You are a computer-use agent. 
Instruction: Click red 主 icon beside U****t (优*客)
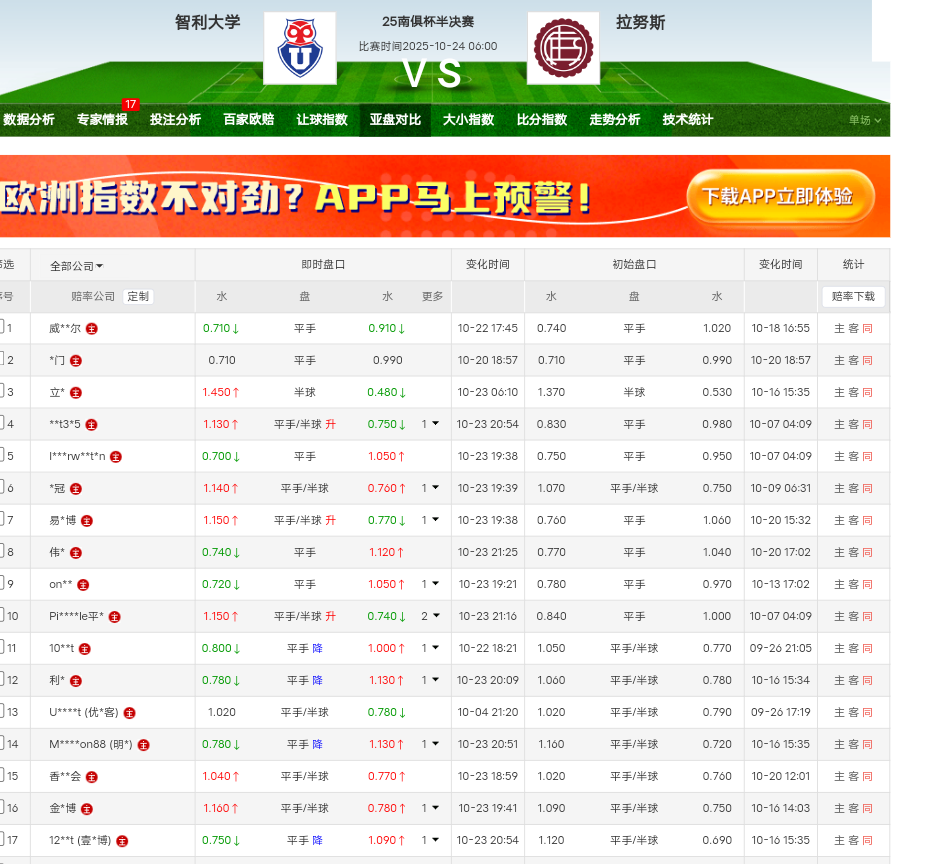point(129,713)
